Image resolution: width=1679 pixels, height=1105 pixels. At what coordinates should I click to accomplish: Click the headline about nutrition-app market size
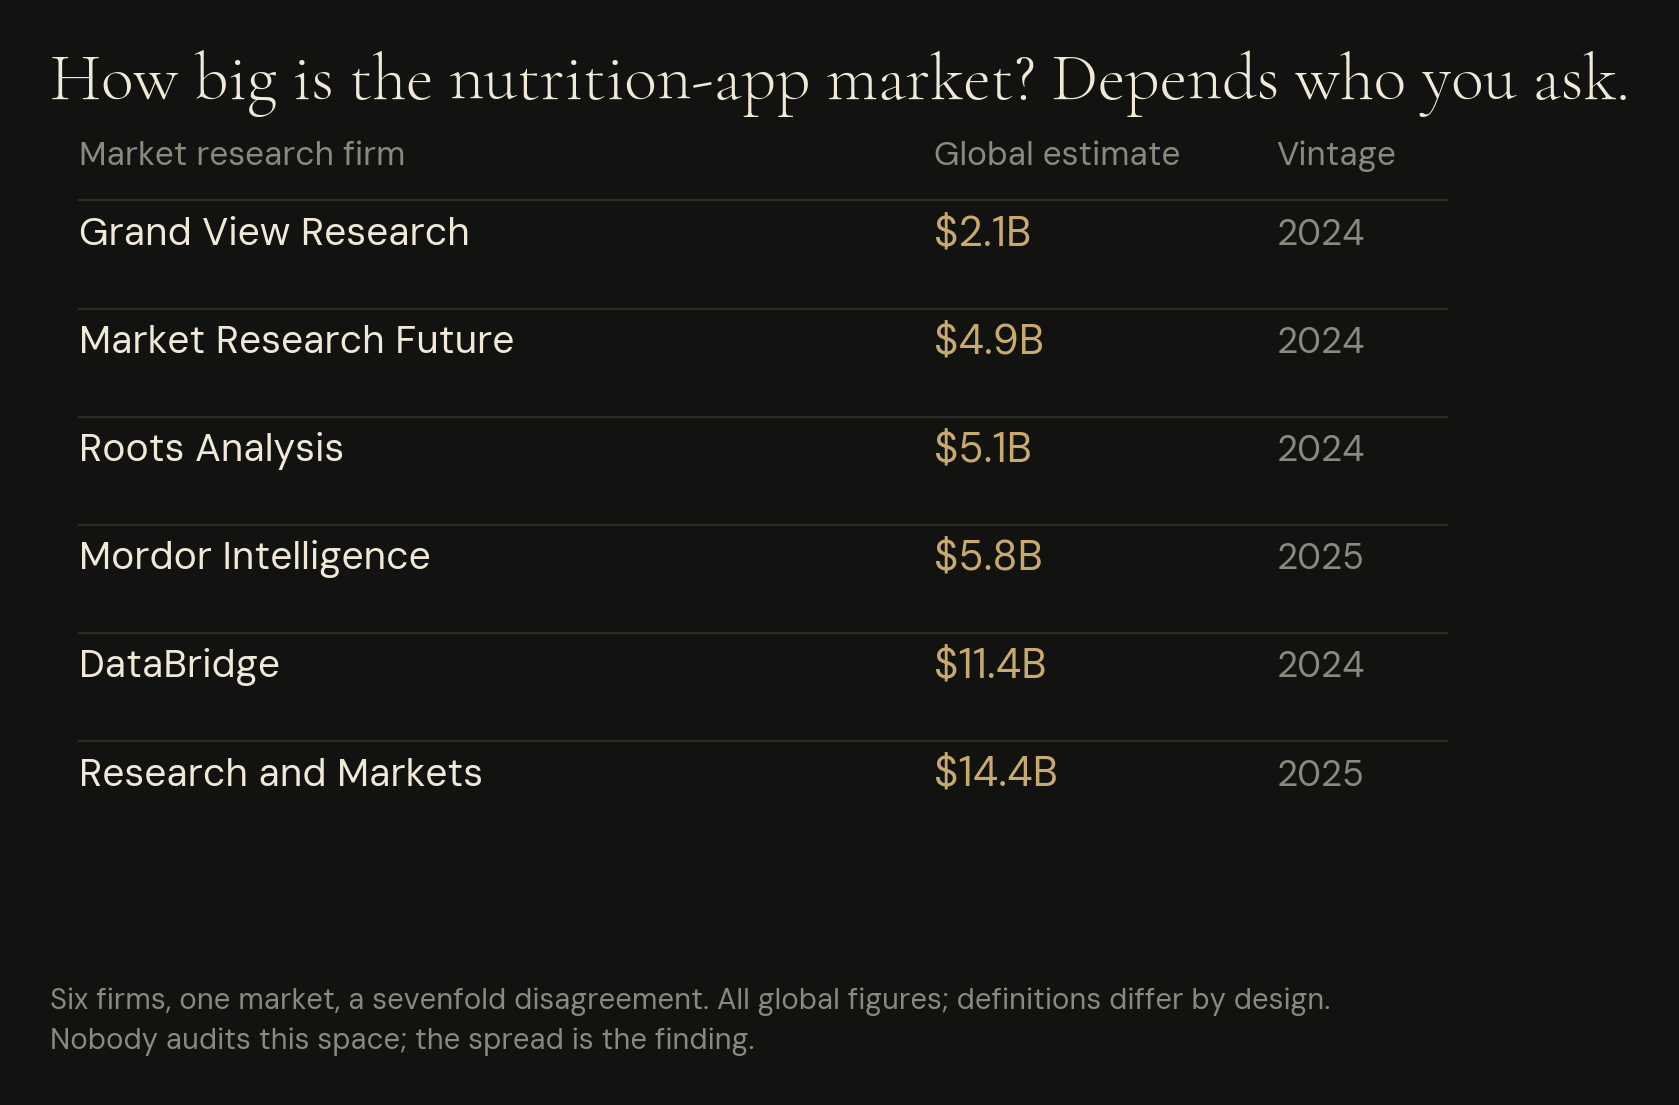pyautogui.click(x=839, y=80)
